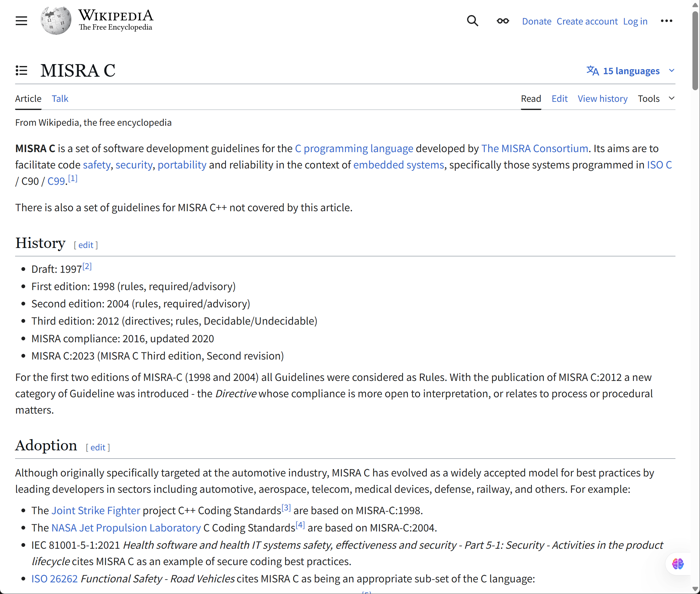This screenshot has width=700, height=594.
Task: Follow the security link
Action: click(134, 165)
